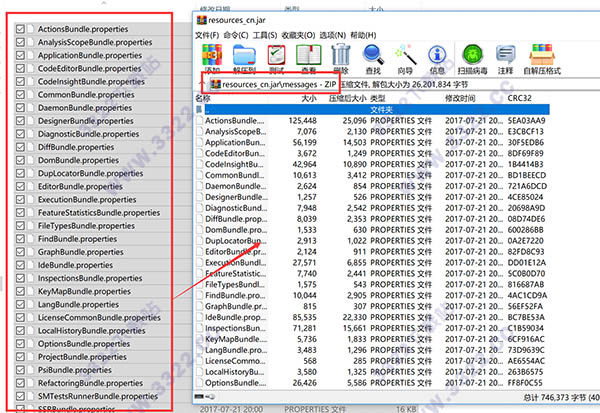Click the size value 125,448
This screenshot has width=600, height=413.
302,121
